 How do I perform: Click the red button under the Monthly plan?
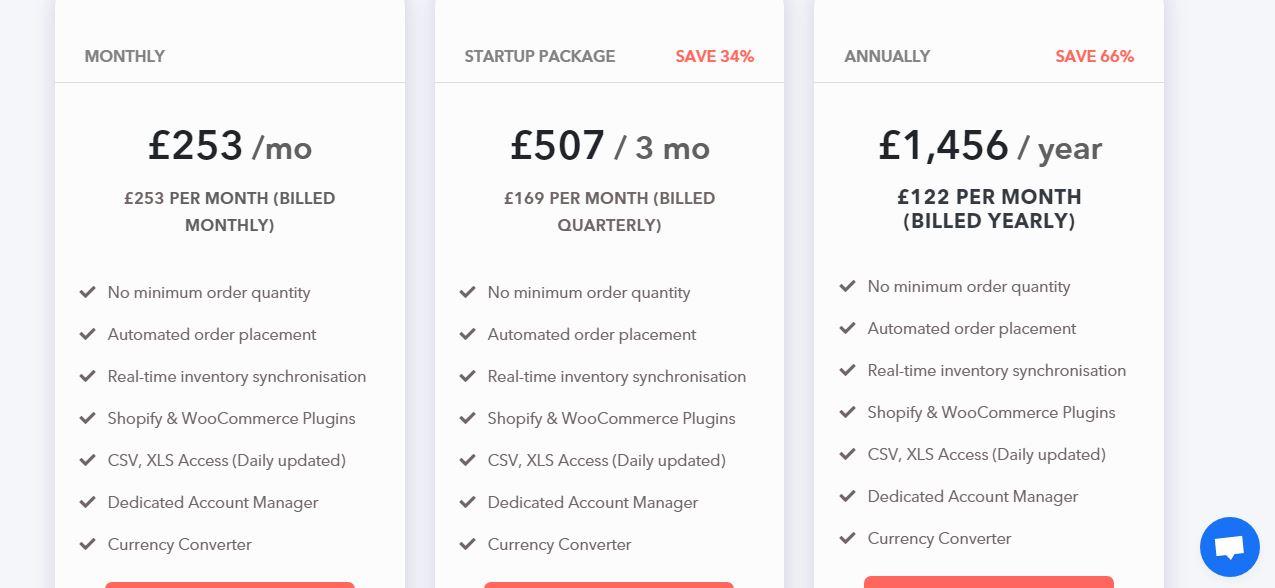[x=230, y=585]
